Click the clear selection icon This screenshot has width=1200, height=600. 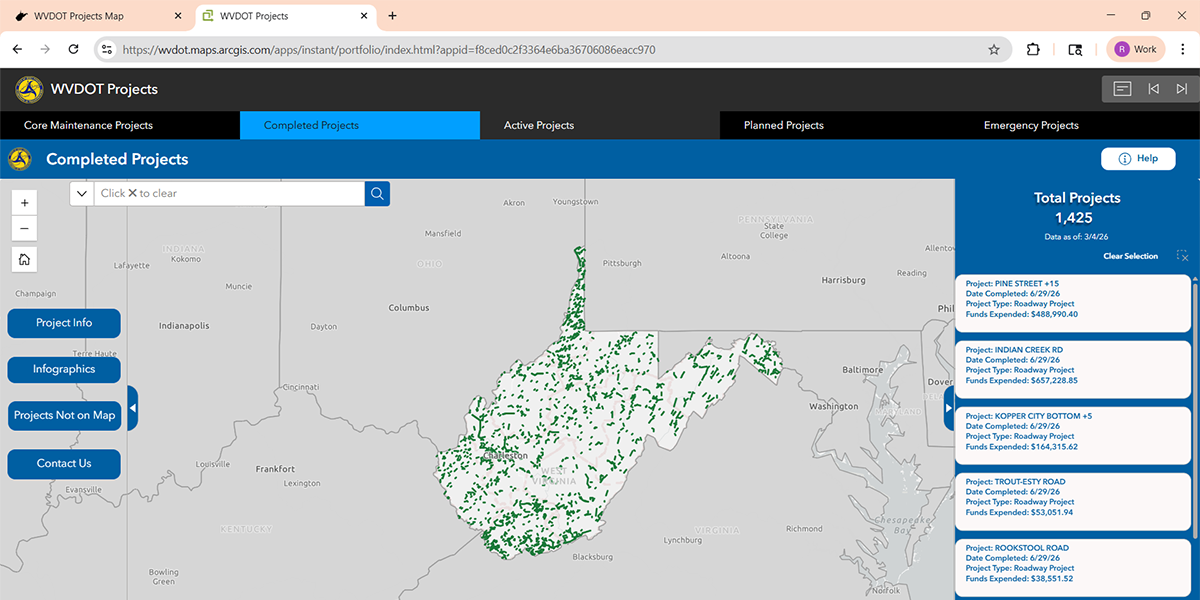tap(1183, 256)
